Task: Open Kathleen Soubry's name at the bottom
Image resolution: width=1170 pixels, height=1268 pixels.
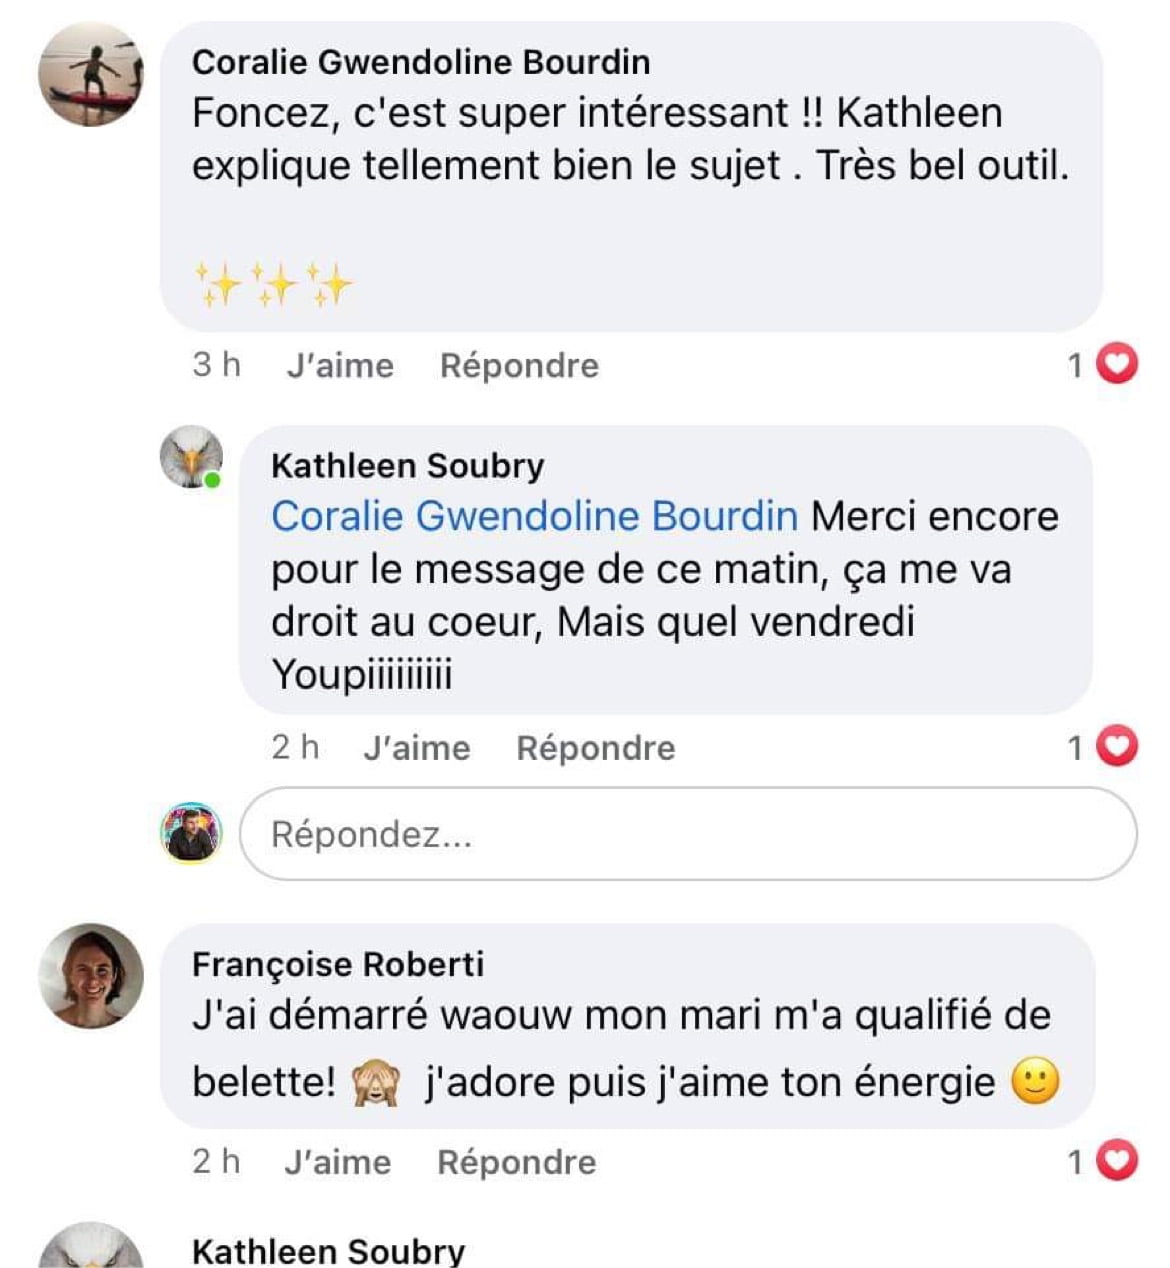Action: 328,1251
